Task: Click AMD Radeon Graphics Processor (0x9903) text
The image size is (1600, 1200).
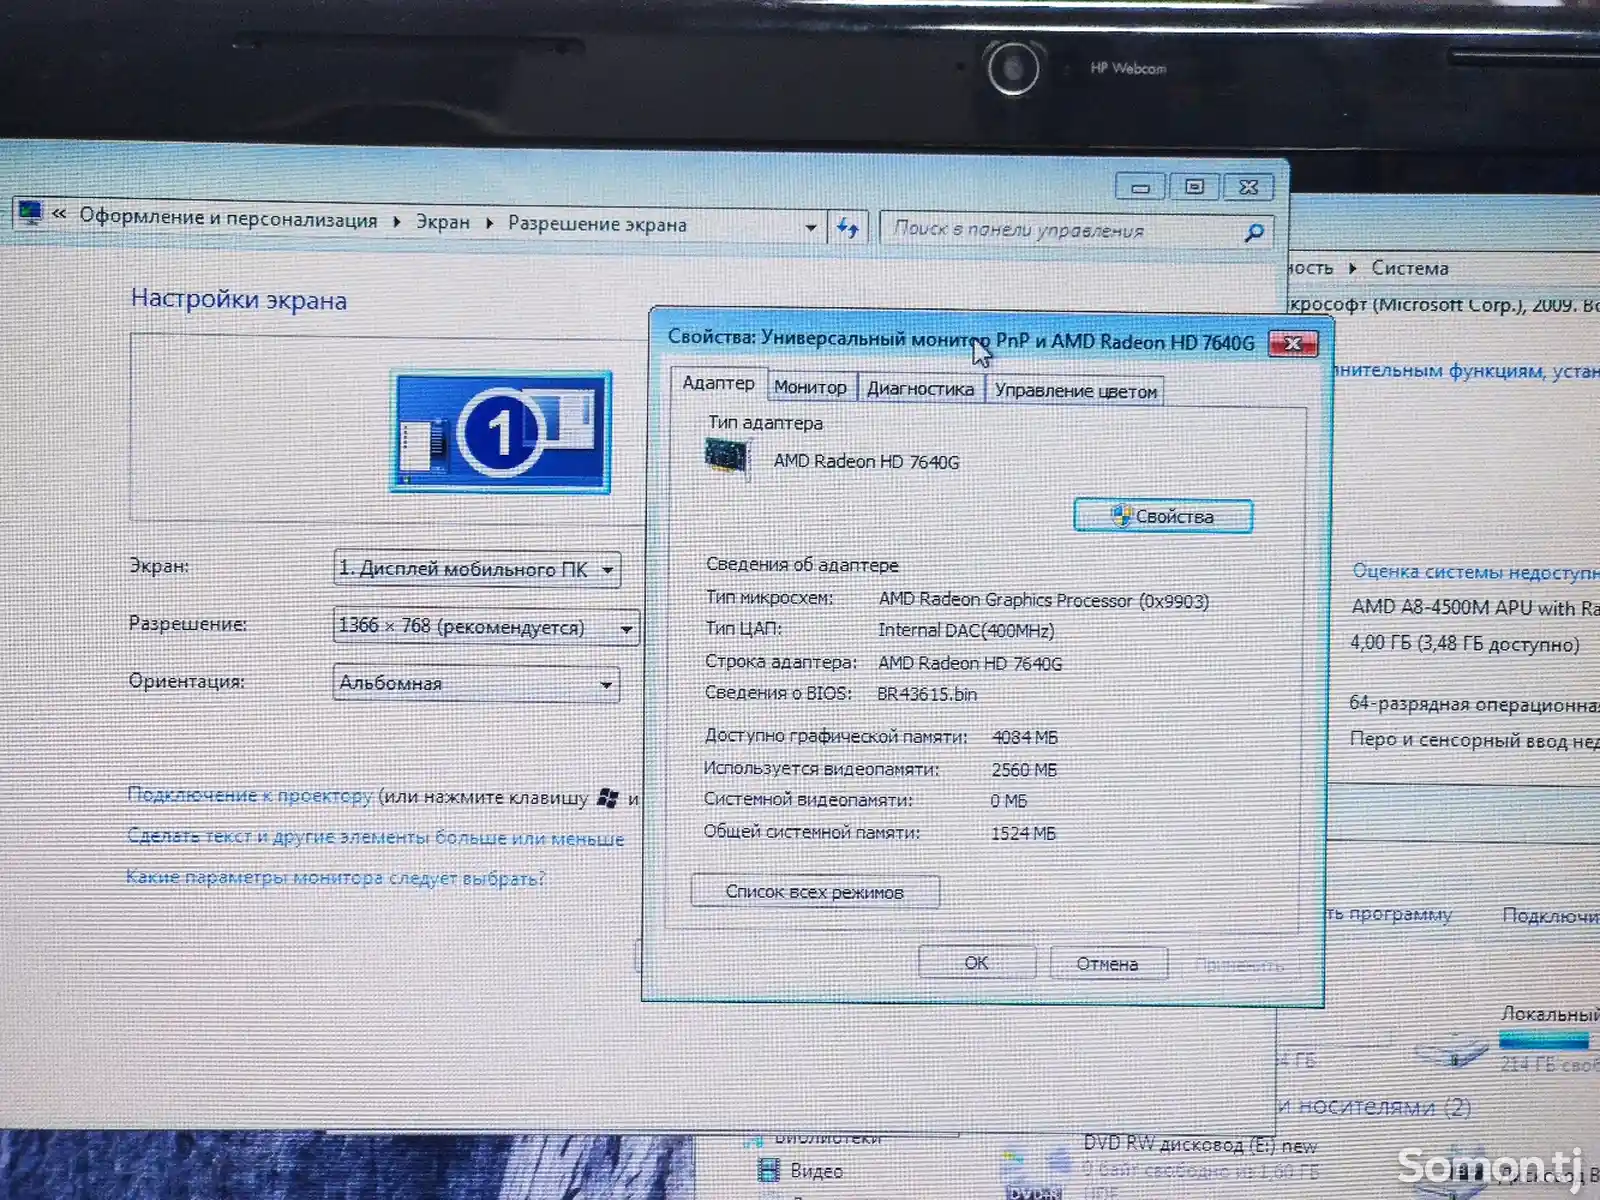Action: point(1044,600)
